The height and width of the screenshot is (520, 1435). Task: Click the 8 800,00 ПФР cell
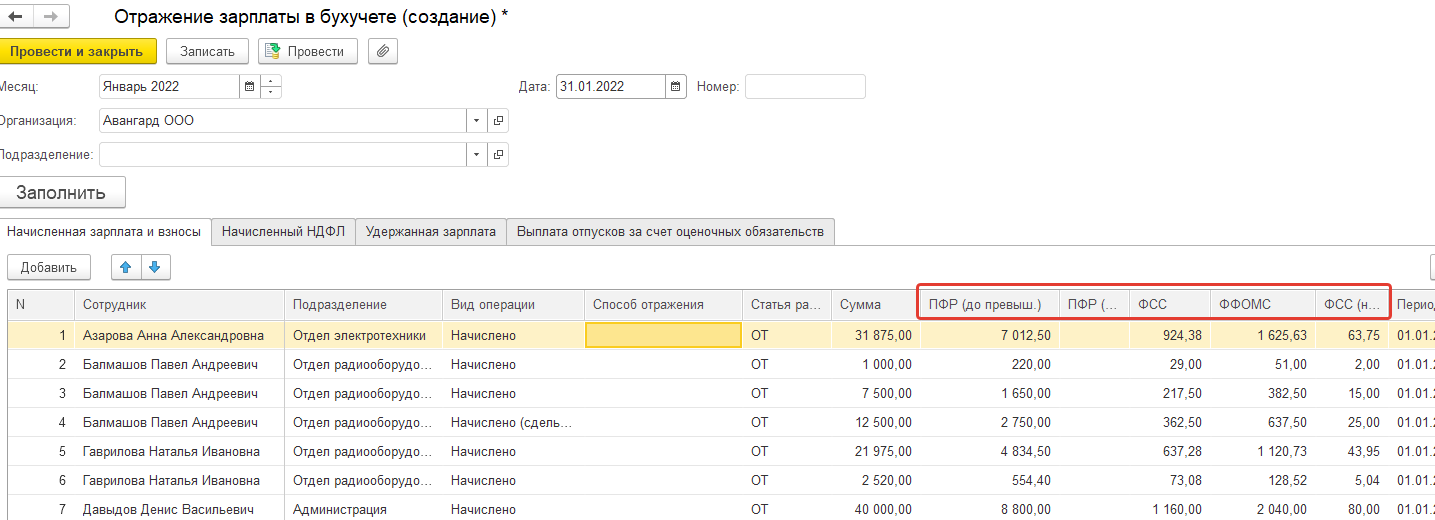pos(989,509)
